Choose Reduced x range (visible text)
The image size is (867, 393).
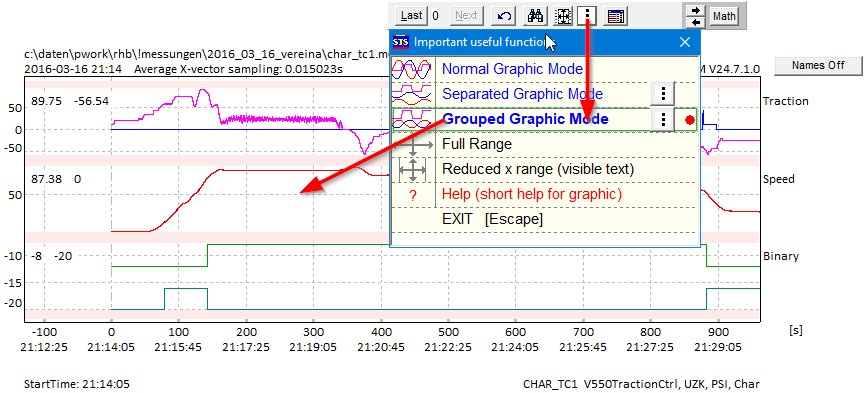538,169
